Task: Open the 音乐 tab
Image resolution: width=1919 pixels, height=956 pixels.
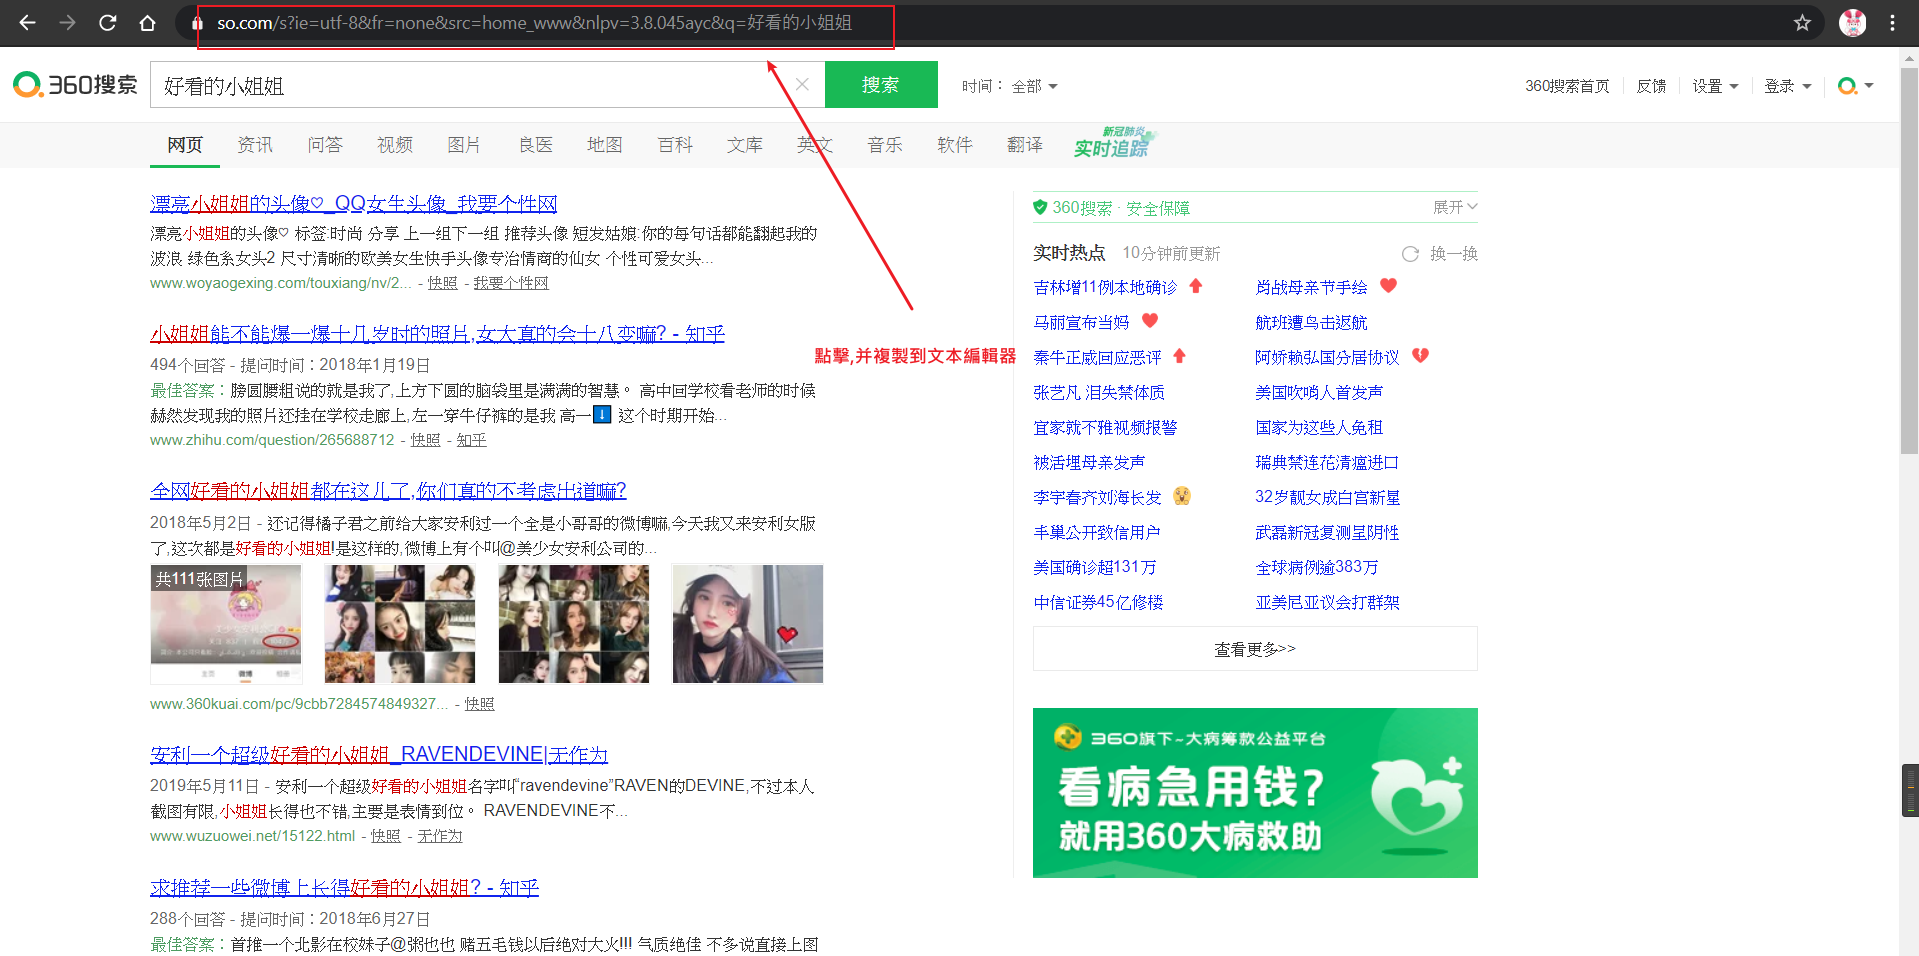Action: (x=885, y=145)
